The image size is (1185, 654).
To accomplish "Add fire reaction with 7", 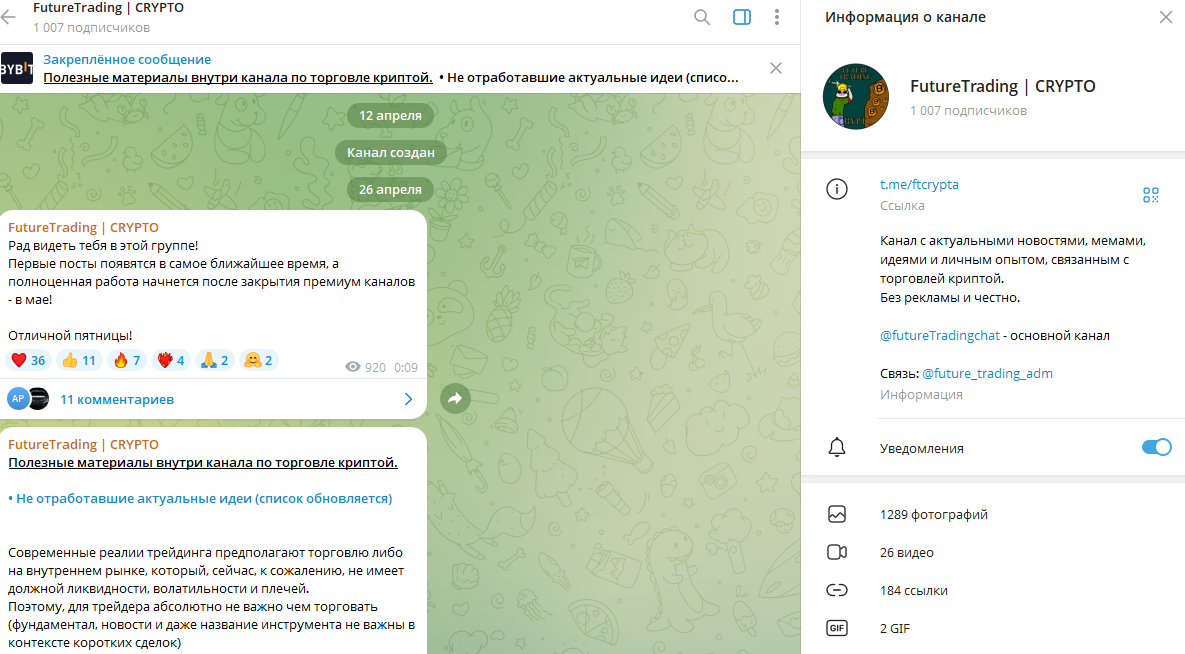I will click(126, 361).
